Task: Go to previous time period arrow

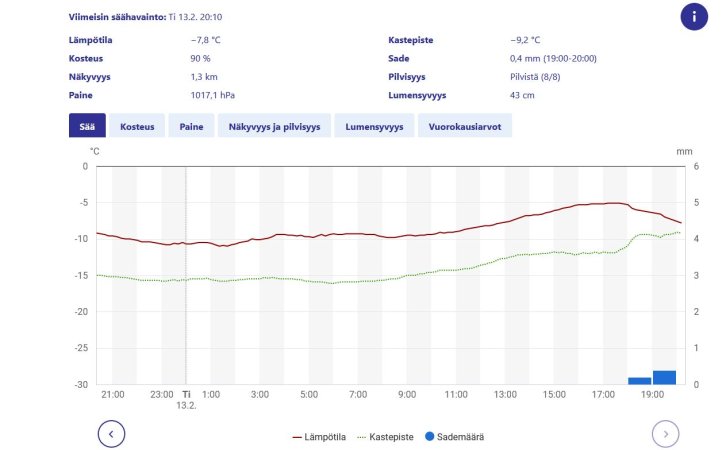Action: pos(111,434)
